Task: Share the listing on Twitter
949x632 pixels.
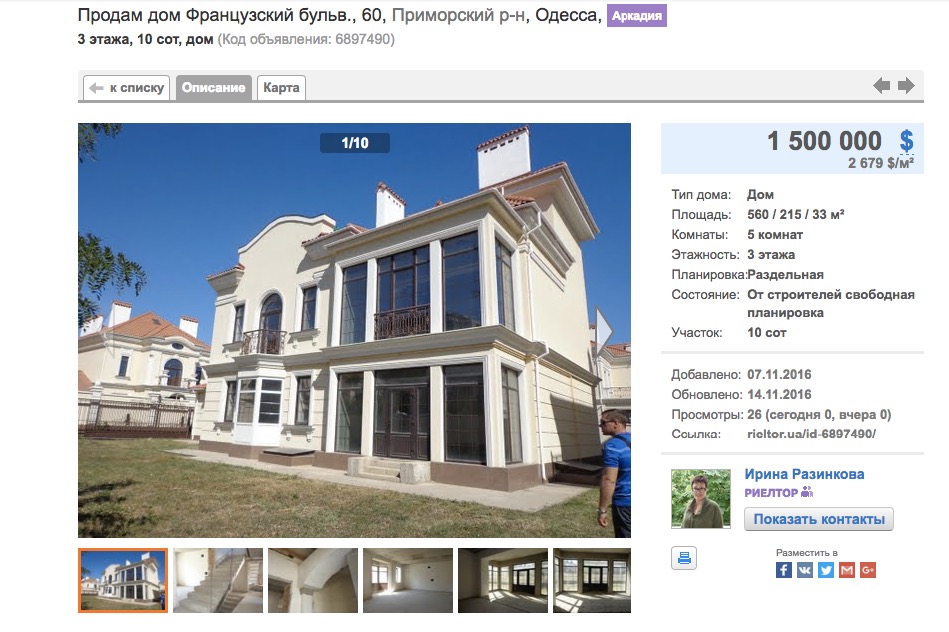Action: (826, 570)
